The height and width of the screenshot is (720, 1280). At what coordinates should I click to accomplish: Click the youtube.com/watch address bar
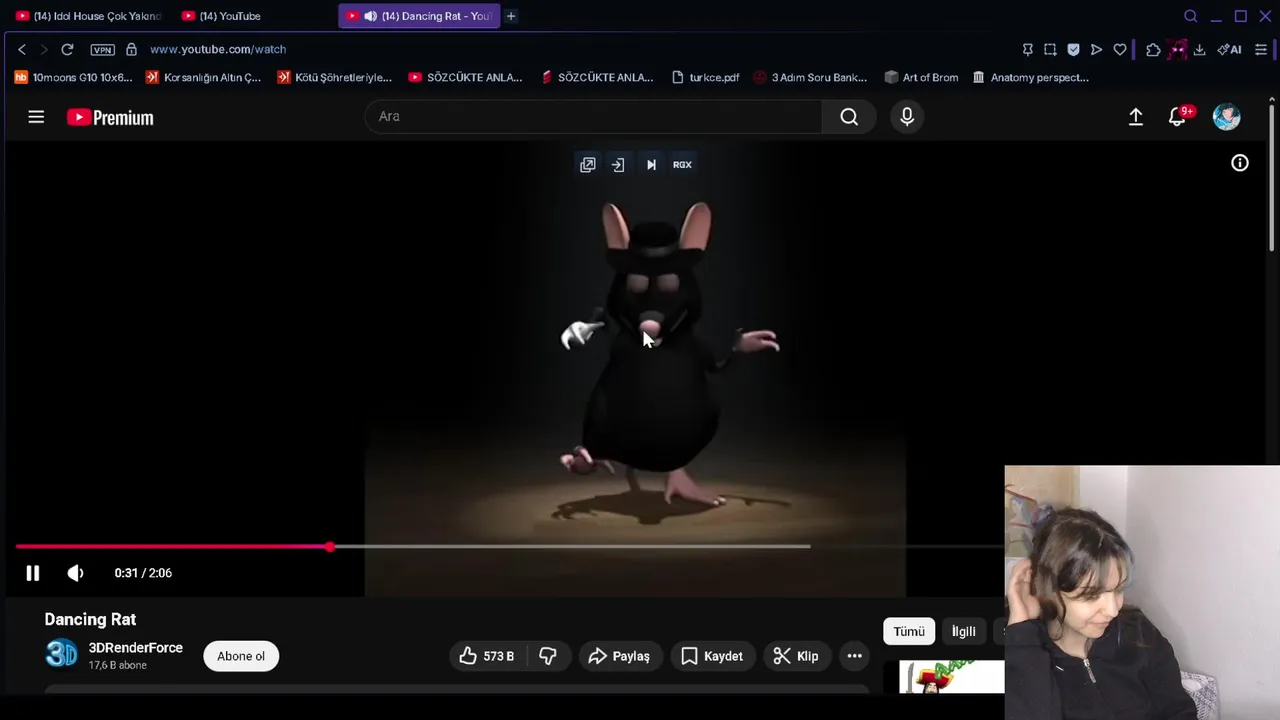(218, 49)
